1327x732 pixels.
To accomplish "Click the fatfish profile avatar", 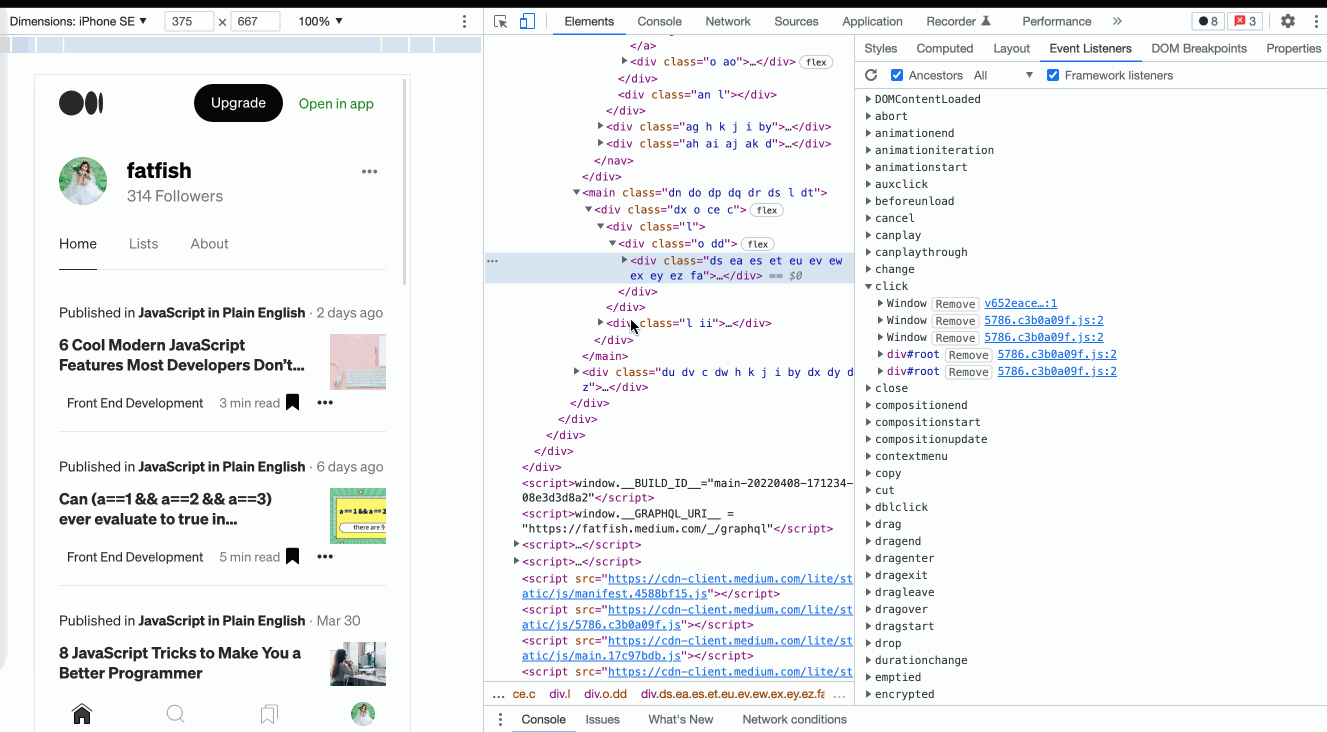I will pyautogui.click(x=83, y=181).
